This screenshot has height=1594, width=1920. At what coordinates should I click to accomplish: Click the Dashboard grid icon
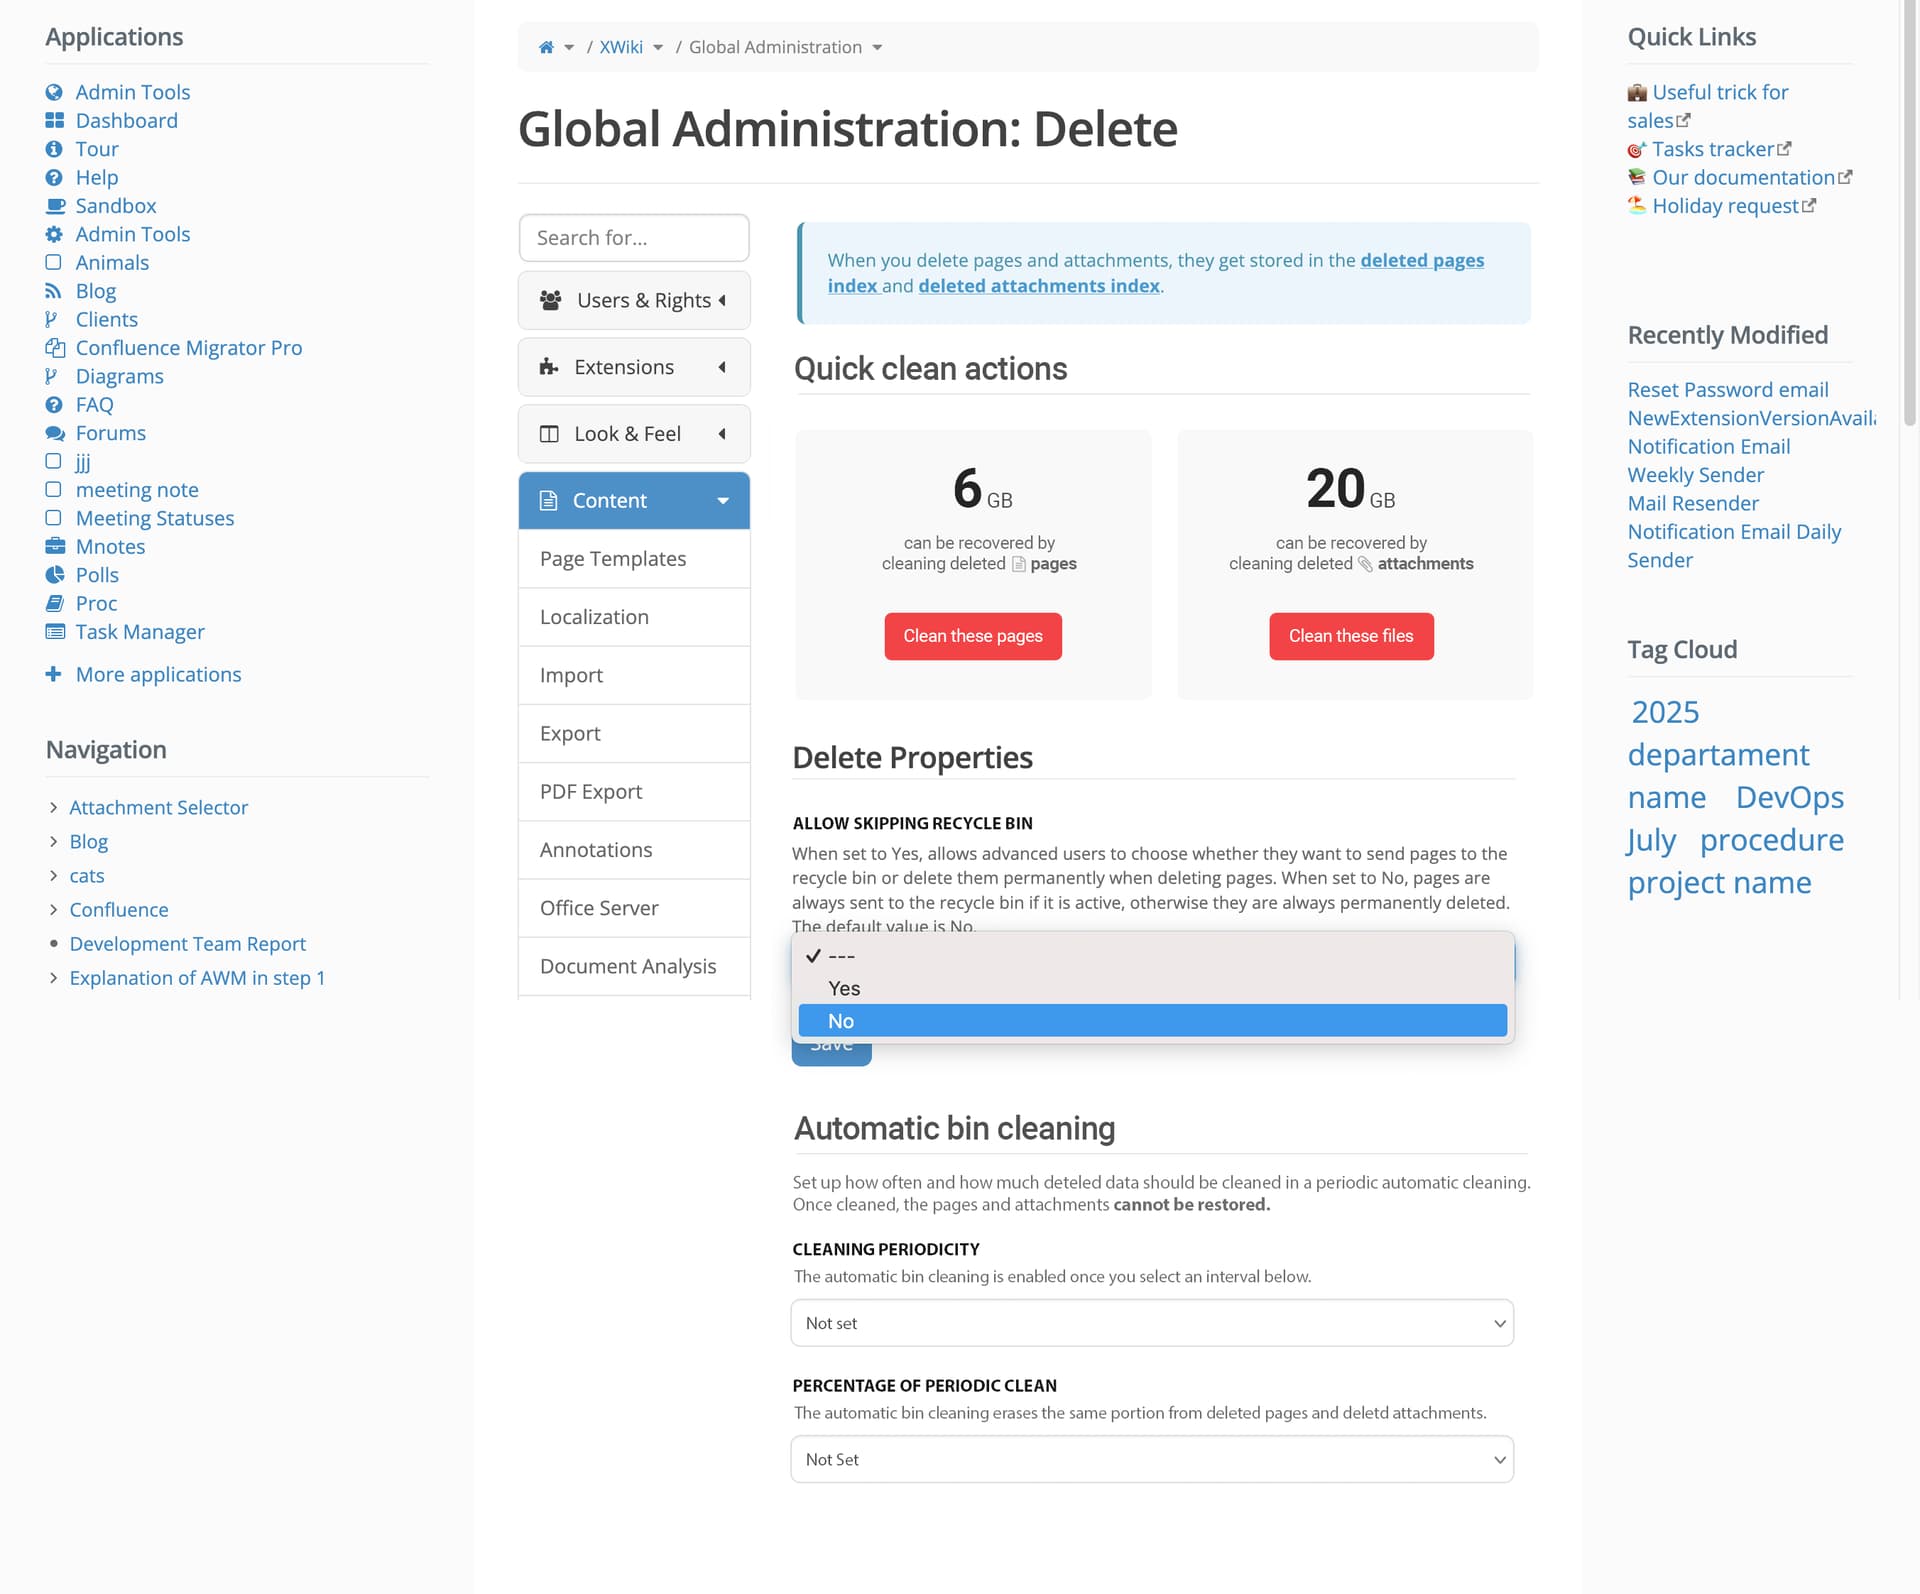click(54, 120)
